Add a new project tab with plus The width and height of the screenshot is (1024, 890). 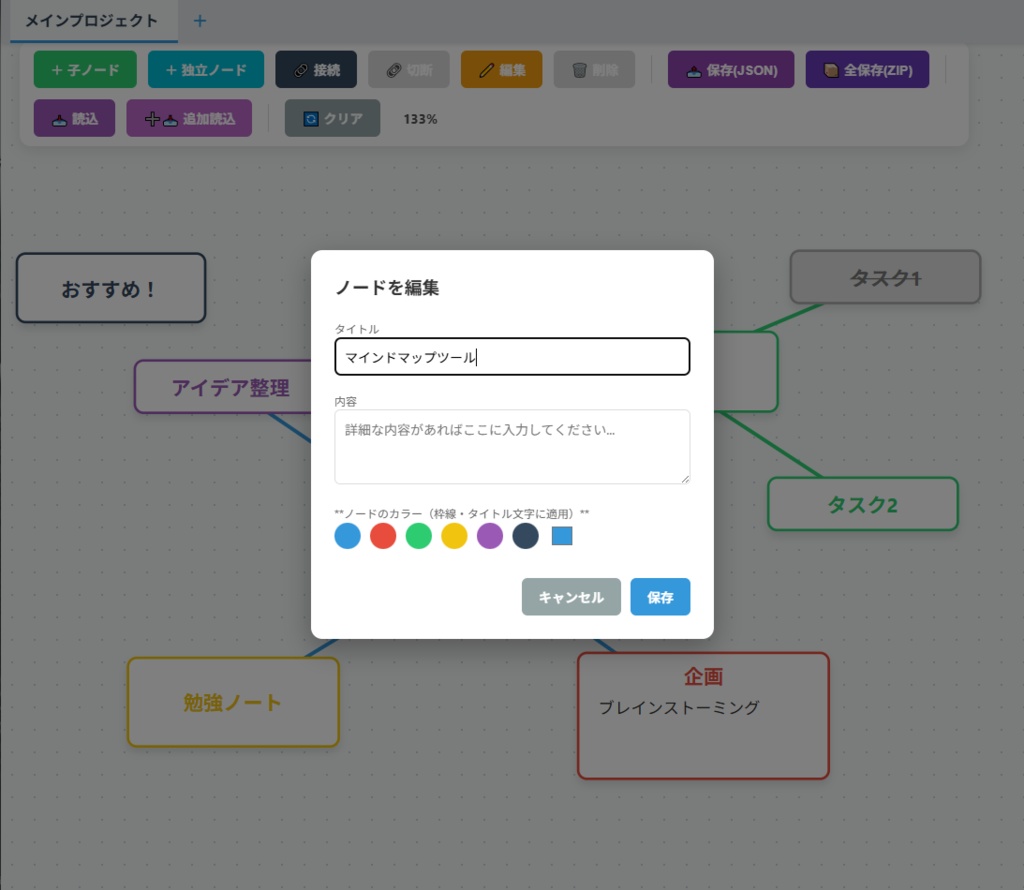click(x=200, y=21)
